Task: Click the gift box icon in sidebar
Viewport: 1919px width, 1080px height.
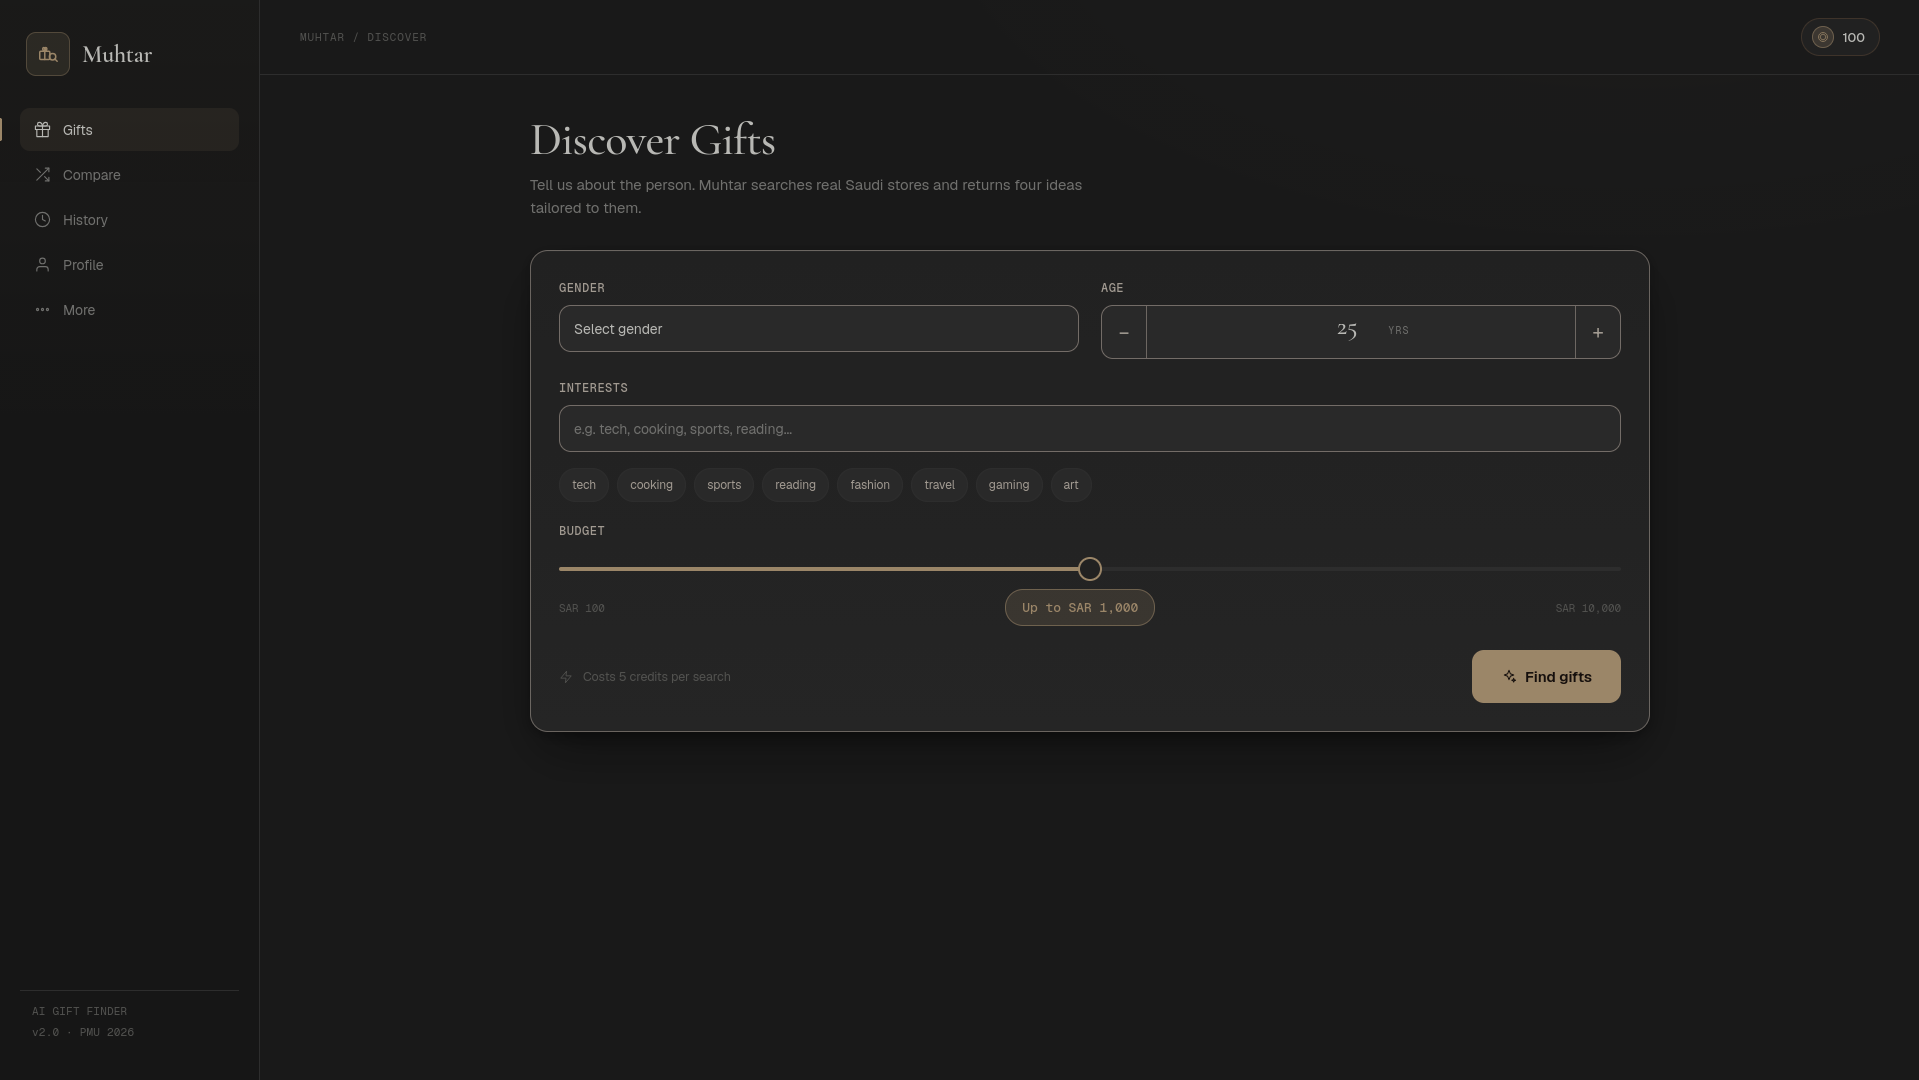Action: click(42, 130)
